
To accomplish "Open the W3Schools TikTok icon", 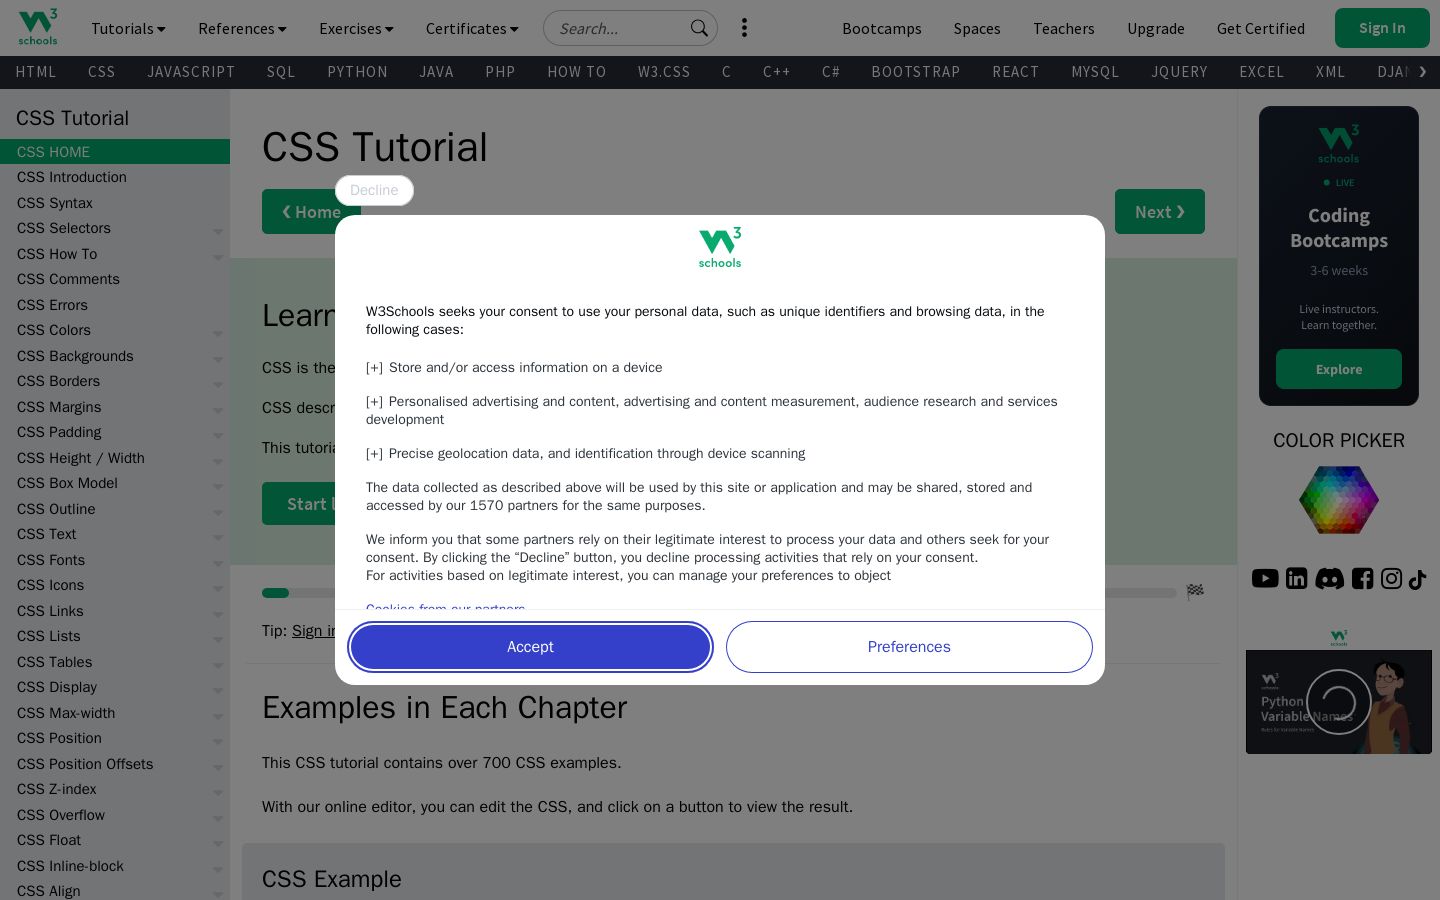I will (1417, 579).
